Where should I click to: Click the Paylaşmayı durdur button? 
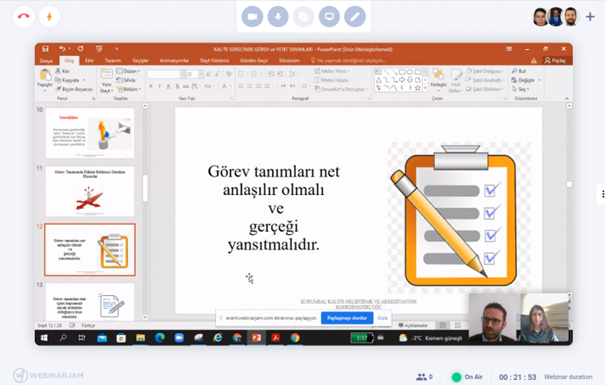tap(347, 318)
